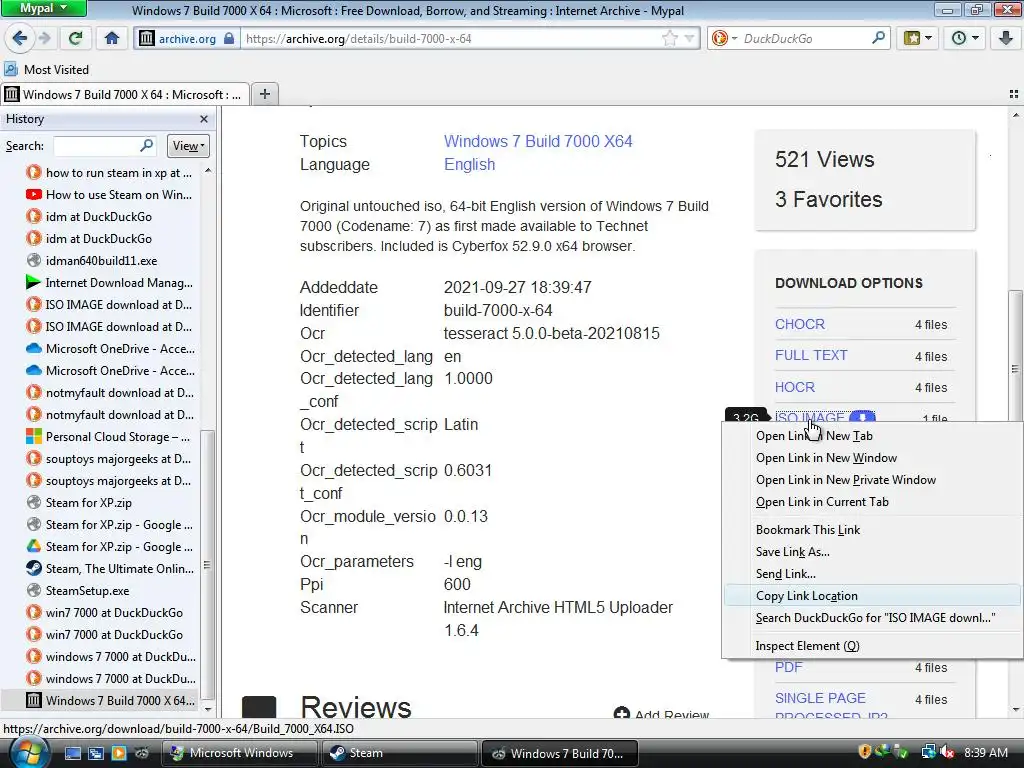This screenshot has width=1024, height=768.
Task: Choose Open Link in New Window
Action: [x=872, y=458]
